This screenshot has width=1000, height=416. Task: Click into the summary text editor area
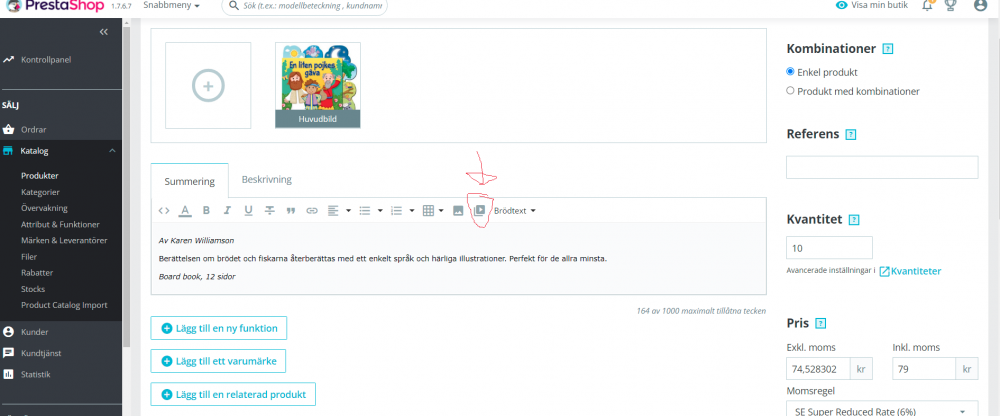click(459, 258)
